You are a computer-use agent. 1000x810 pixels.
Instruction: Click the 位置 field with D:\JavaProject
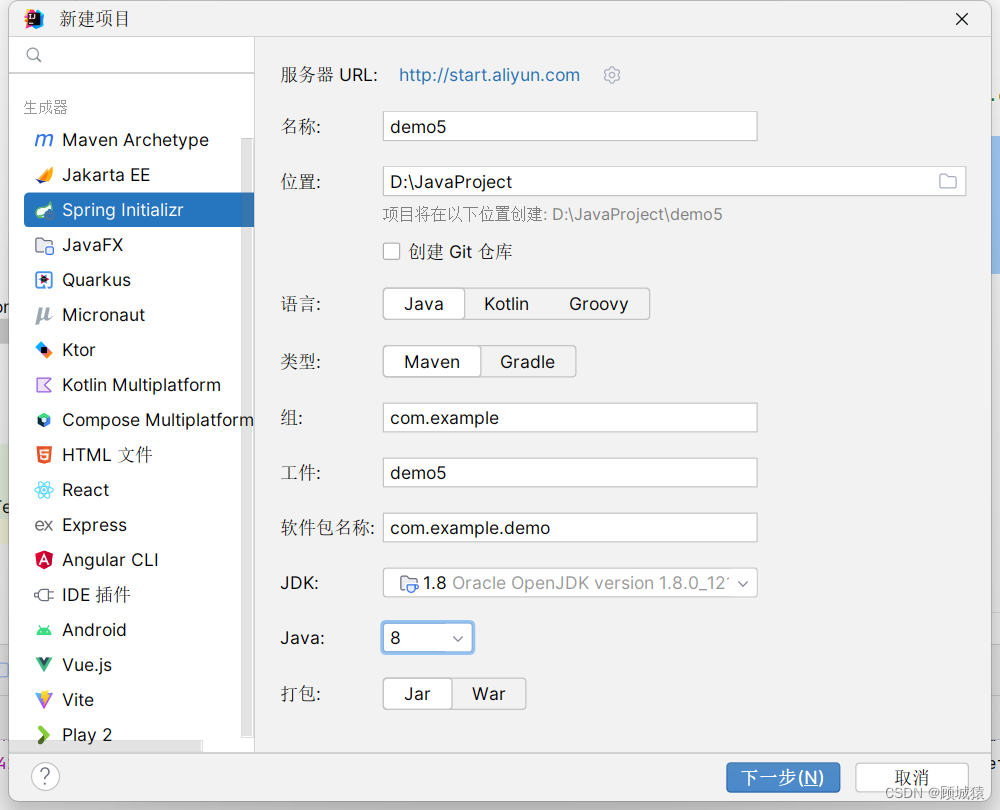(x=674, y=181)
